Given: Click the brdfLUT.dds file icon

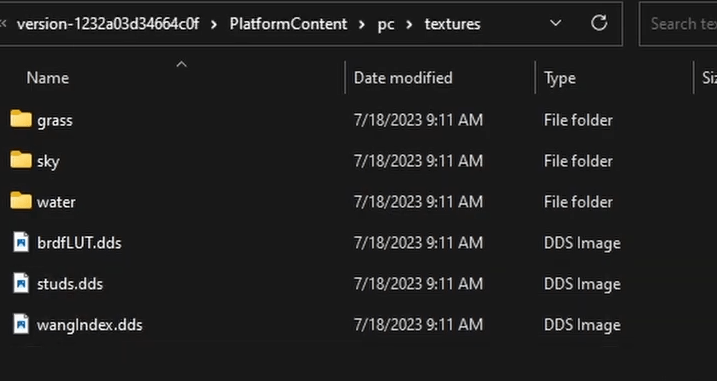Looking at the screenshot, I should pyautogui.click(x=21, y=242).
